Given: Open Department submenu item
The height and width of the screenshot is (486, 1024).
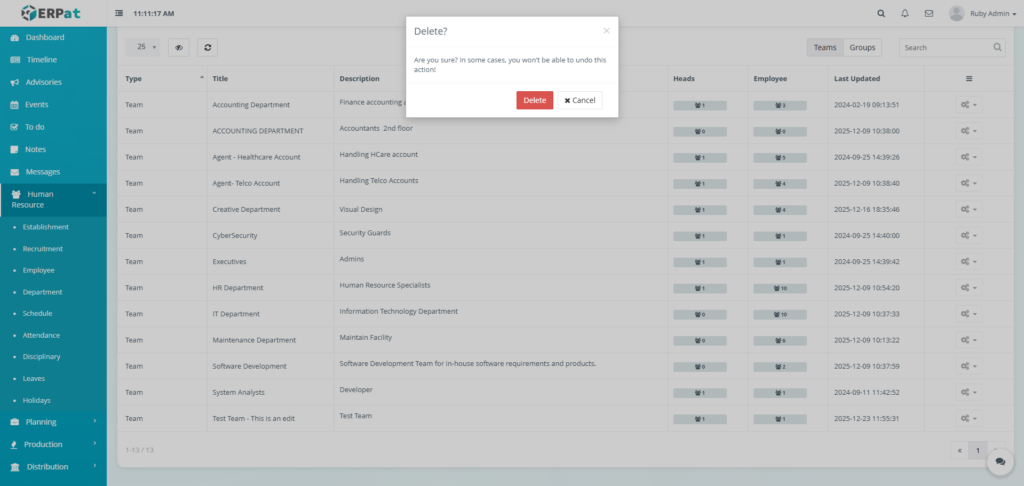Looking at the screenshot, I should click(42, 292).
